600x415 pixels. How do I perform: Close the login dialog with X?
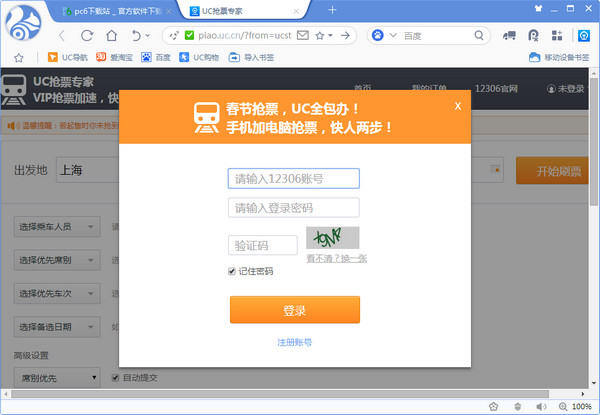tap(458, 105)
